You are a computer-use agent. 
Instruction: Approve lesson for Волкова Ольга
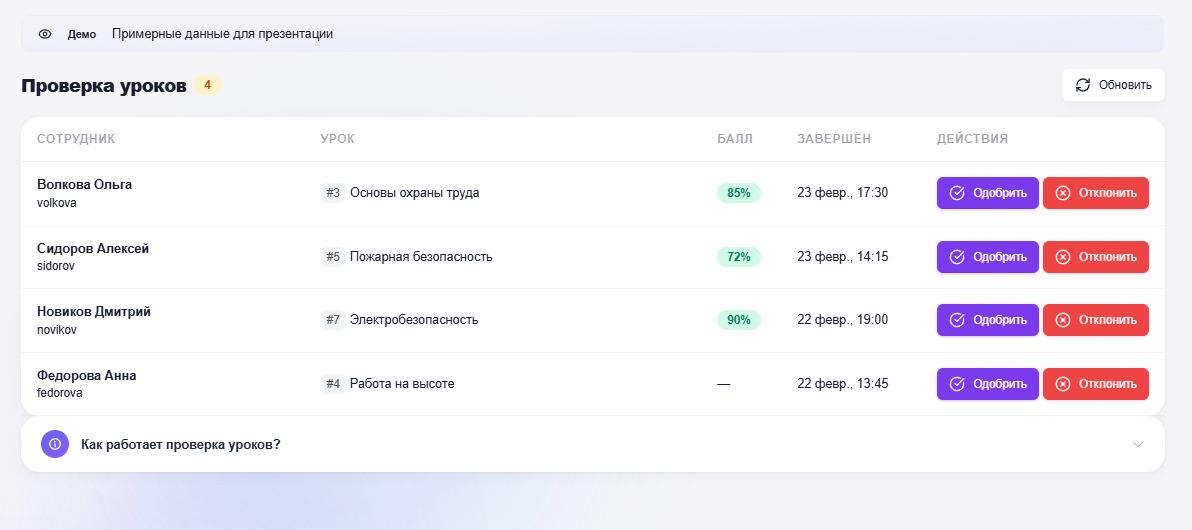click(x=988, y=193)
